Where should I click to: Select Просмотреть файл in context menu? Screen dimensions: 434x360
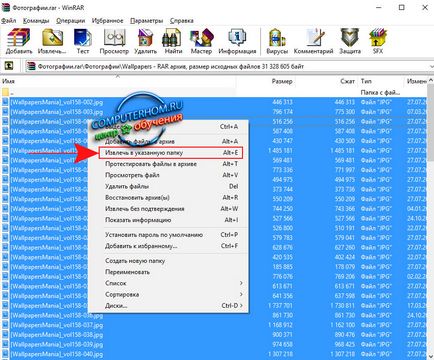point(168,175)
